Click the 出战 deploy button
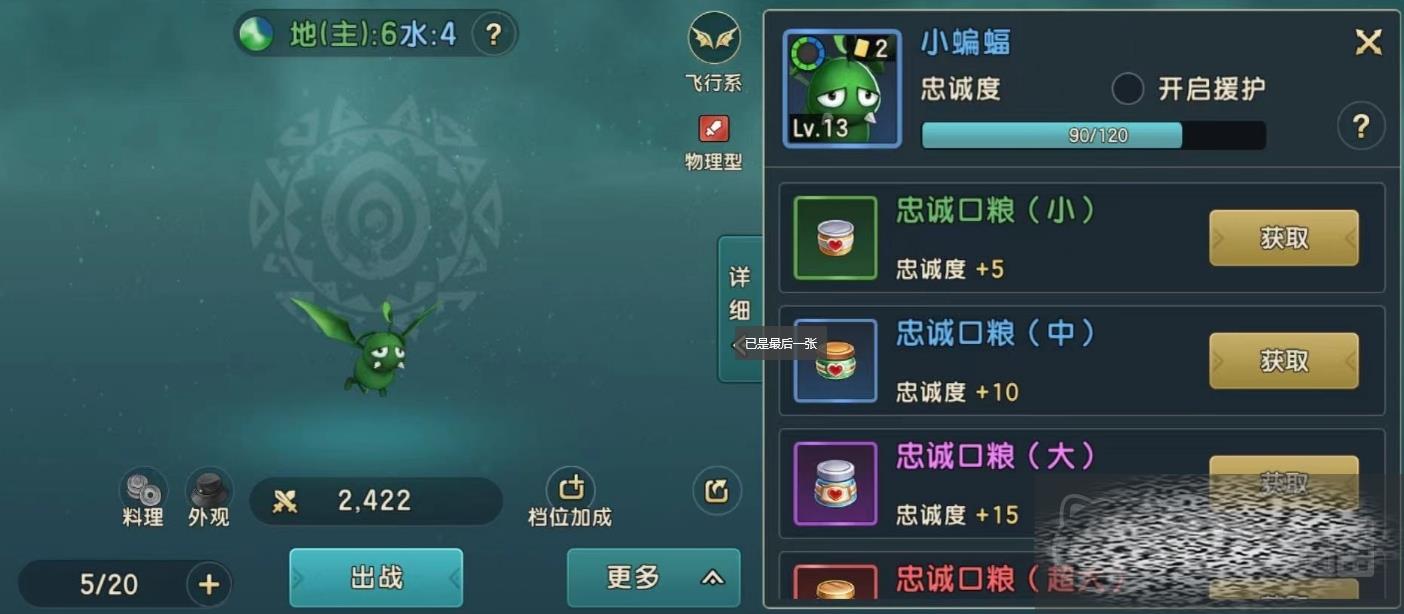Screen dimensions: 1404x614 point(376,578)
